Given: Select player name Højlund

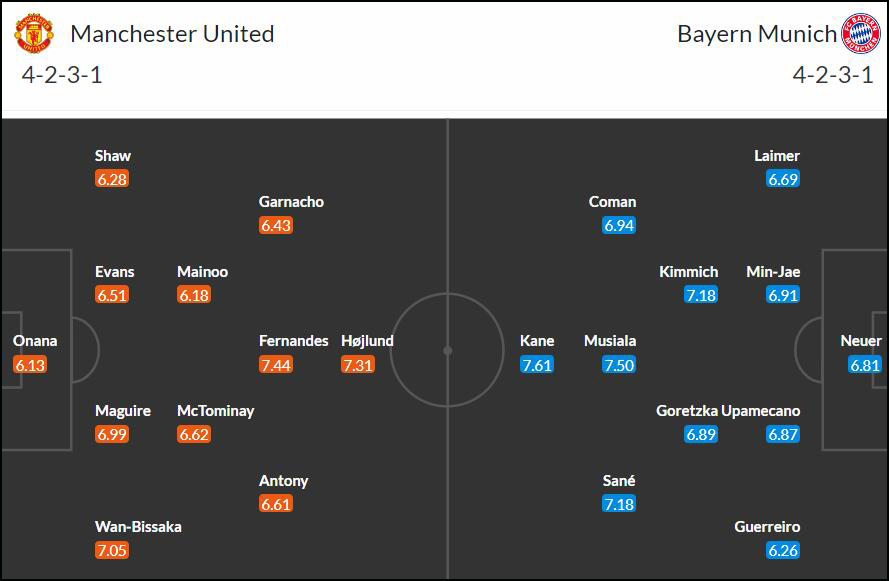Looking at the screenshot, I should (x=367, y=341).
